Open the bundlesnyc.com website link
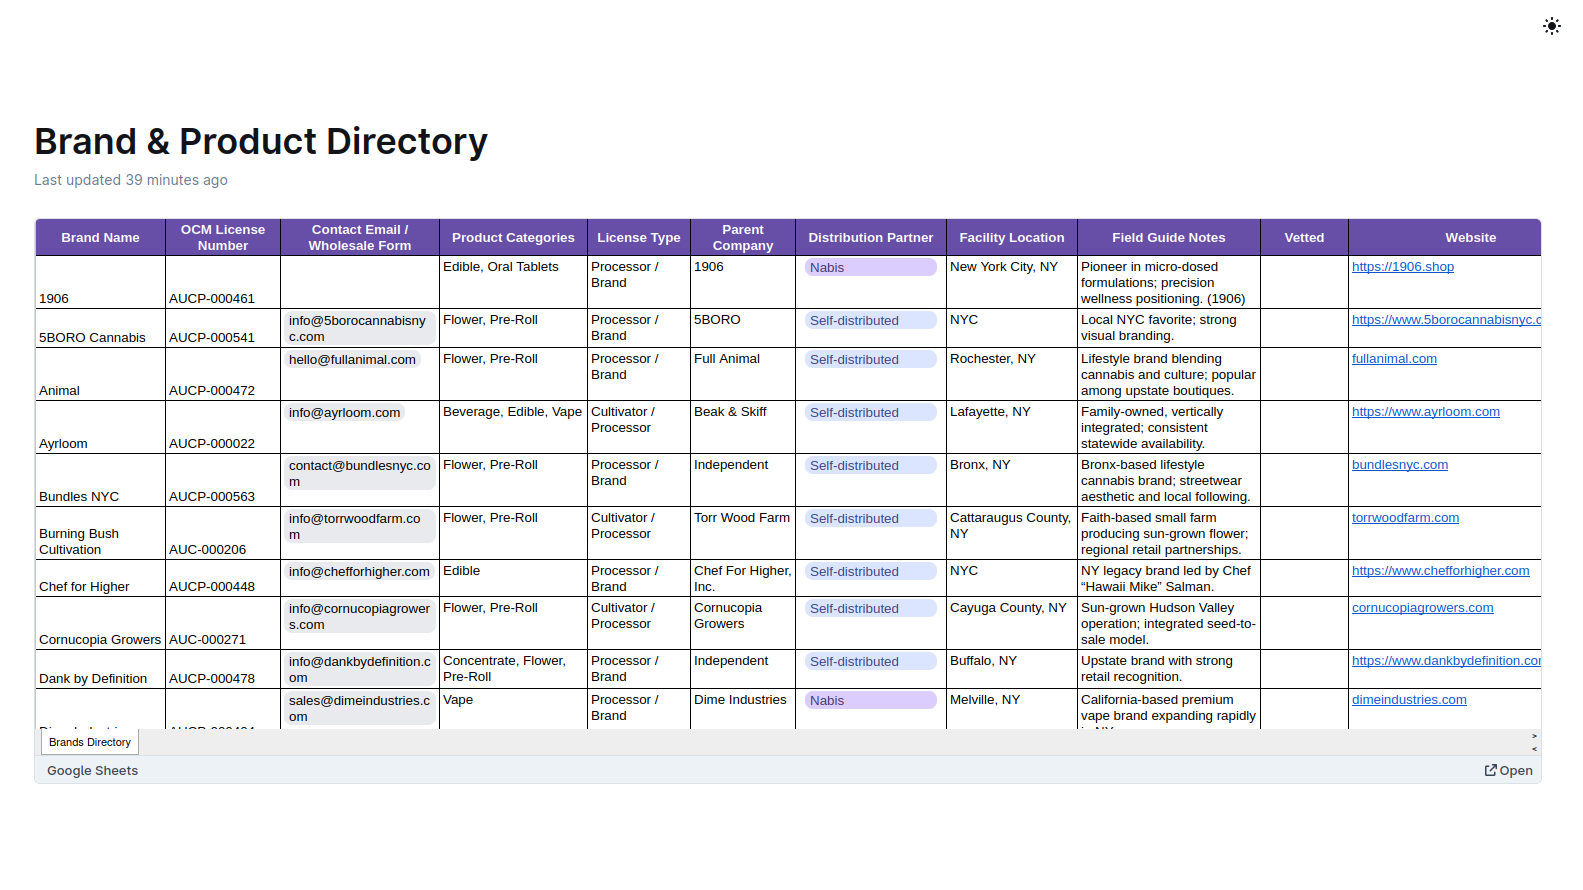1583x890 pixels. click(1399, 465)
